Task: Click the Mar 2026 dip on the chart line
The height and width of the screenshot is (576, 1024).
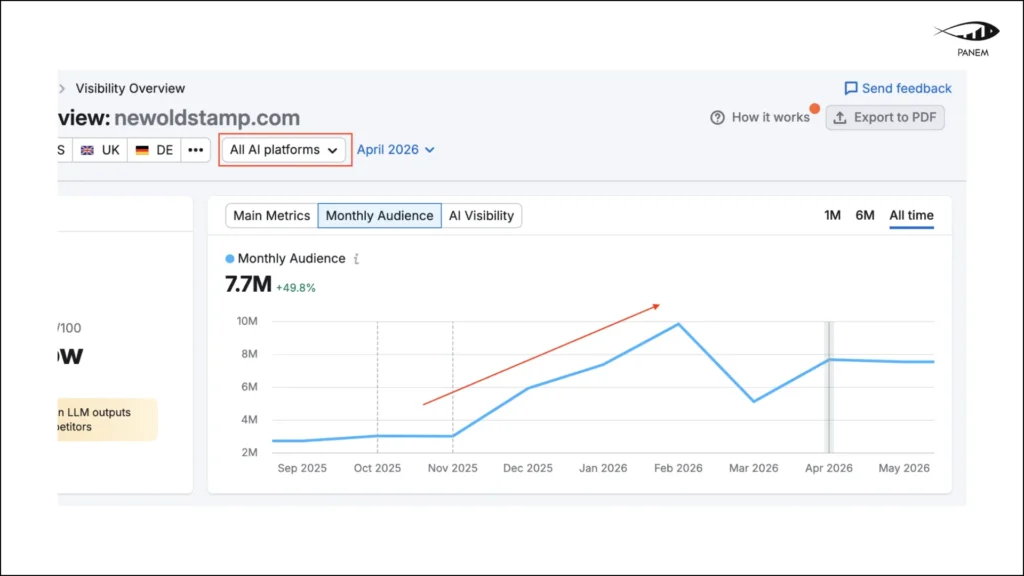Action: click(x=754, y=401)
